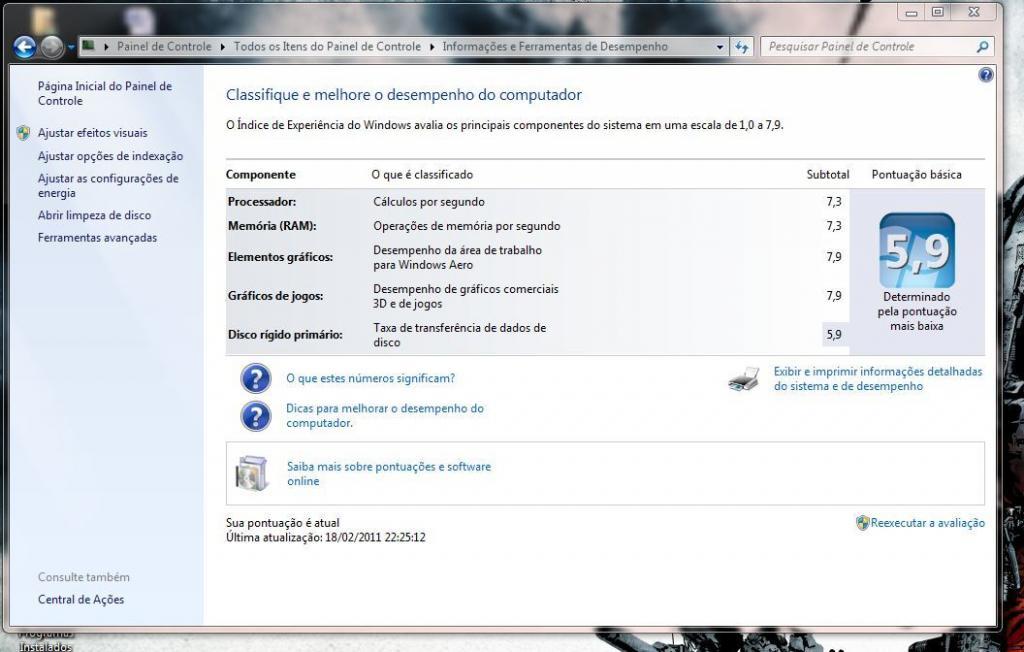The width and height of the screenshot is (1024, 652).
Task: Open Abrir limpeza de disco
Action: coord(94,215)
